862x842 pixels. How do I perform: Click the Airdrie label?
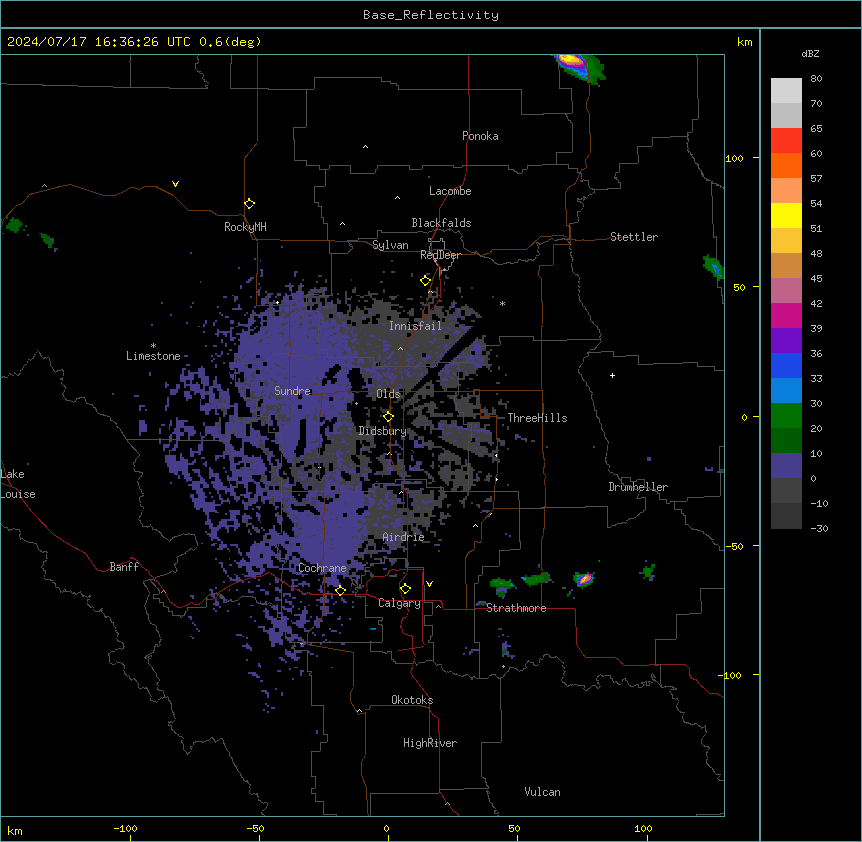pos(403,537)
